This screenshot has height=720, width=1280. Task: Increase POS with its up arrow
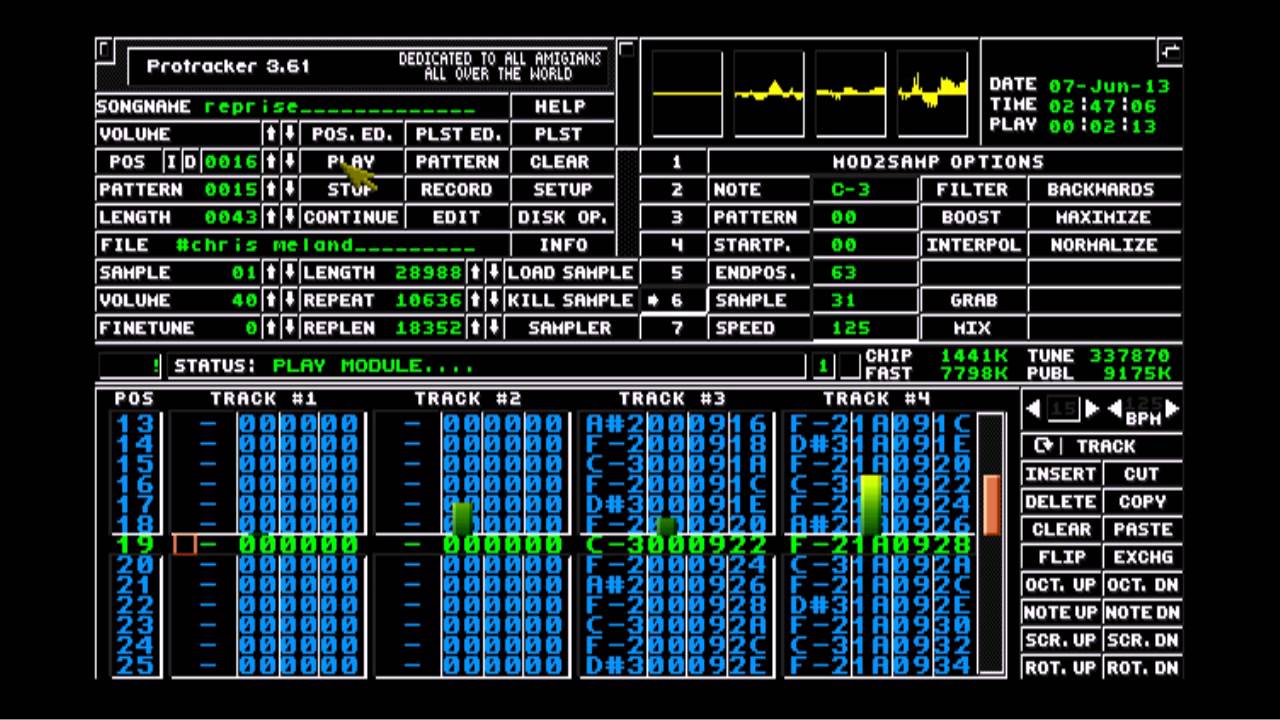click(x=270, y=162)
